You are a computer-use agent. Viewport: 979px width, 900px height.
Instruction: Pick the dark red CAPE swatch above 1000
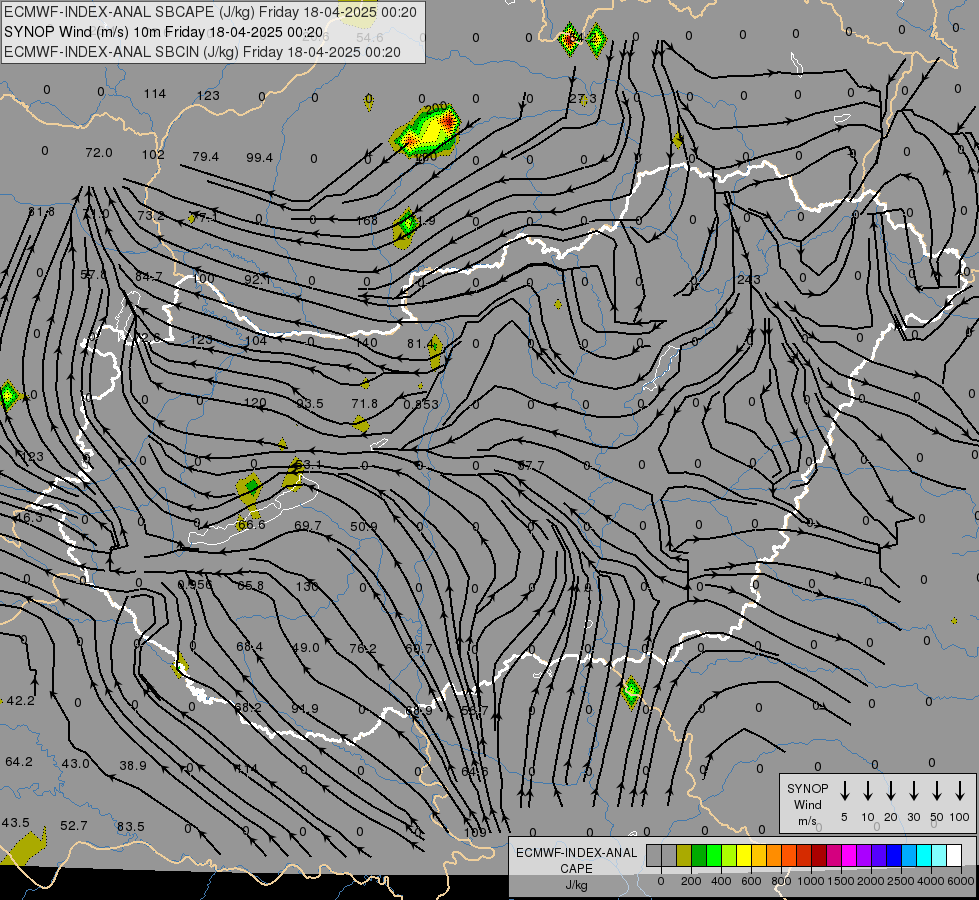coord(819,855)
